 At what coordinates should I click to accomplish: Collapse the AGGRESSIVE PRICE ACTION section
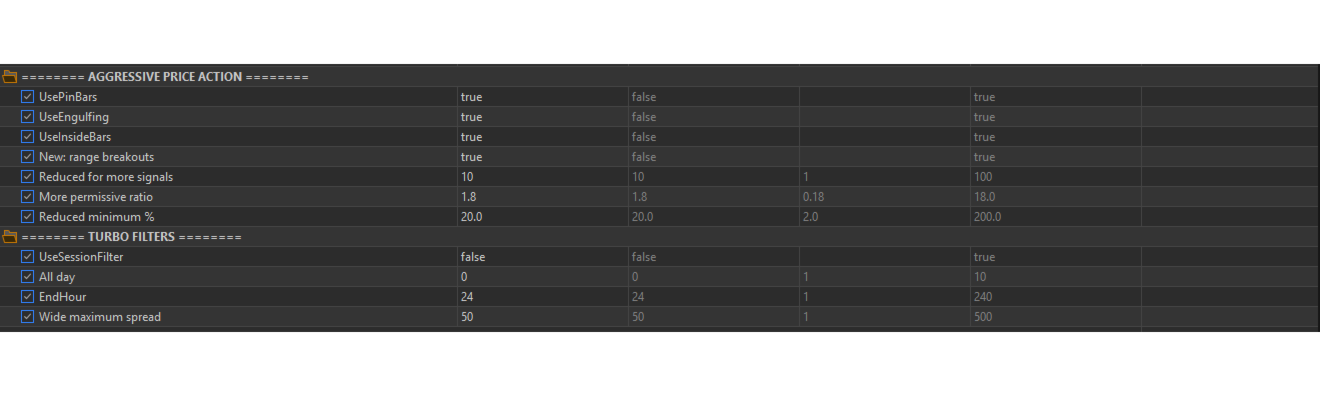165,77
